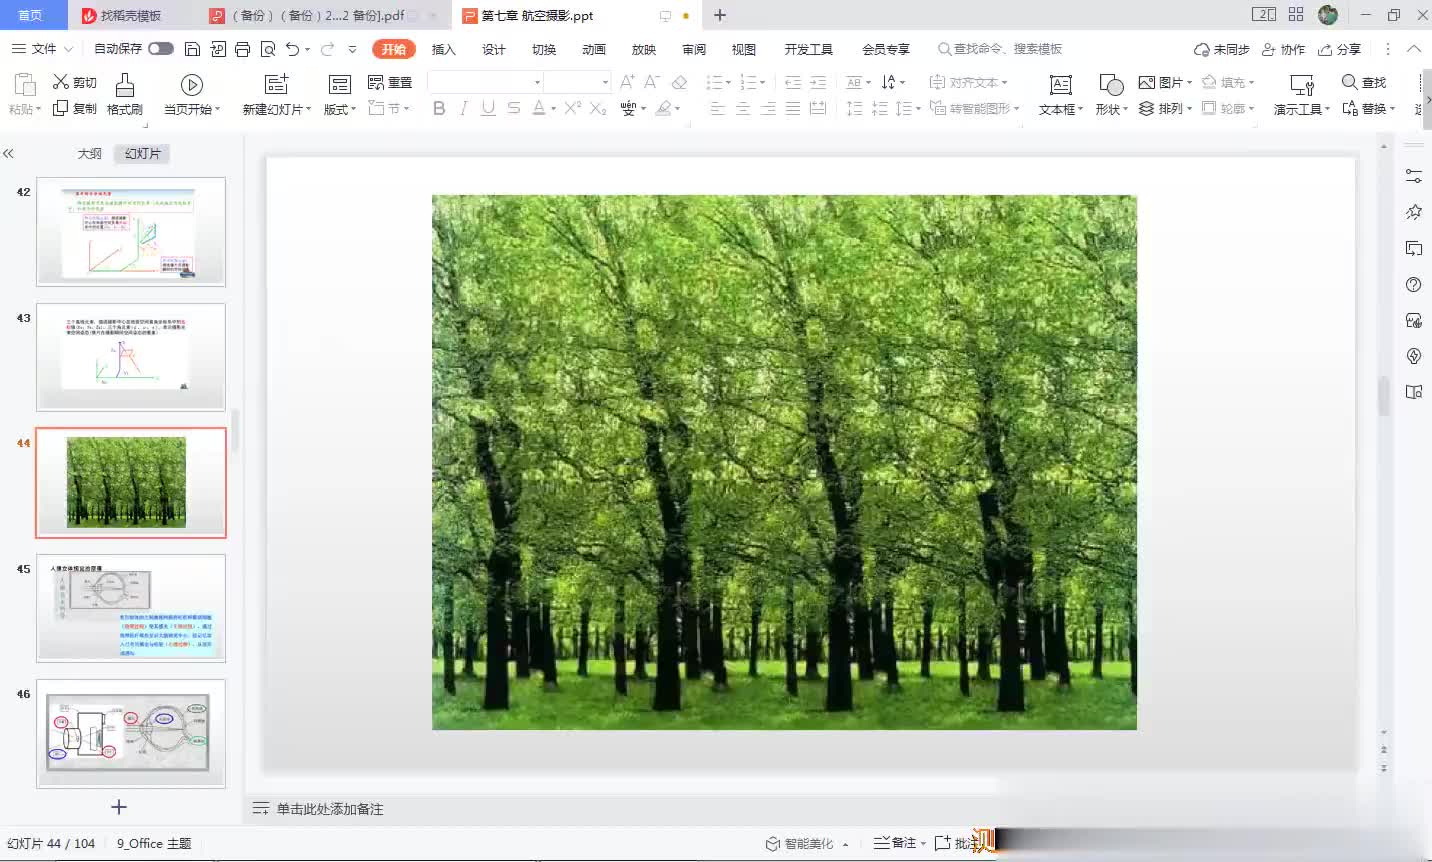The image size is (1432, 862).
Task: Click the print icon in quick access bar
Action: point(242,49)
